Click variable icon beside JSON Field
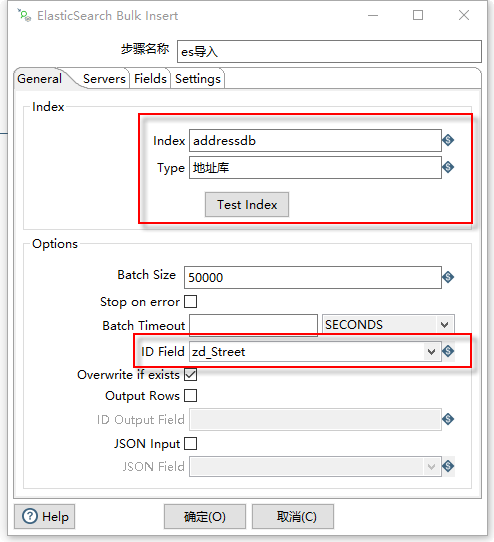This screenshot has width=494, height=542. (x=448, y=466)
